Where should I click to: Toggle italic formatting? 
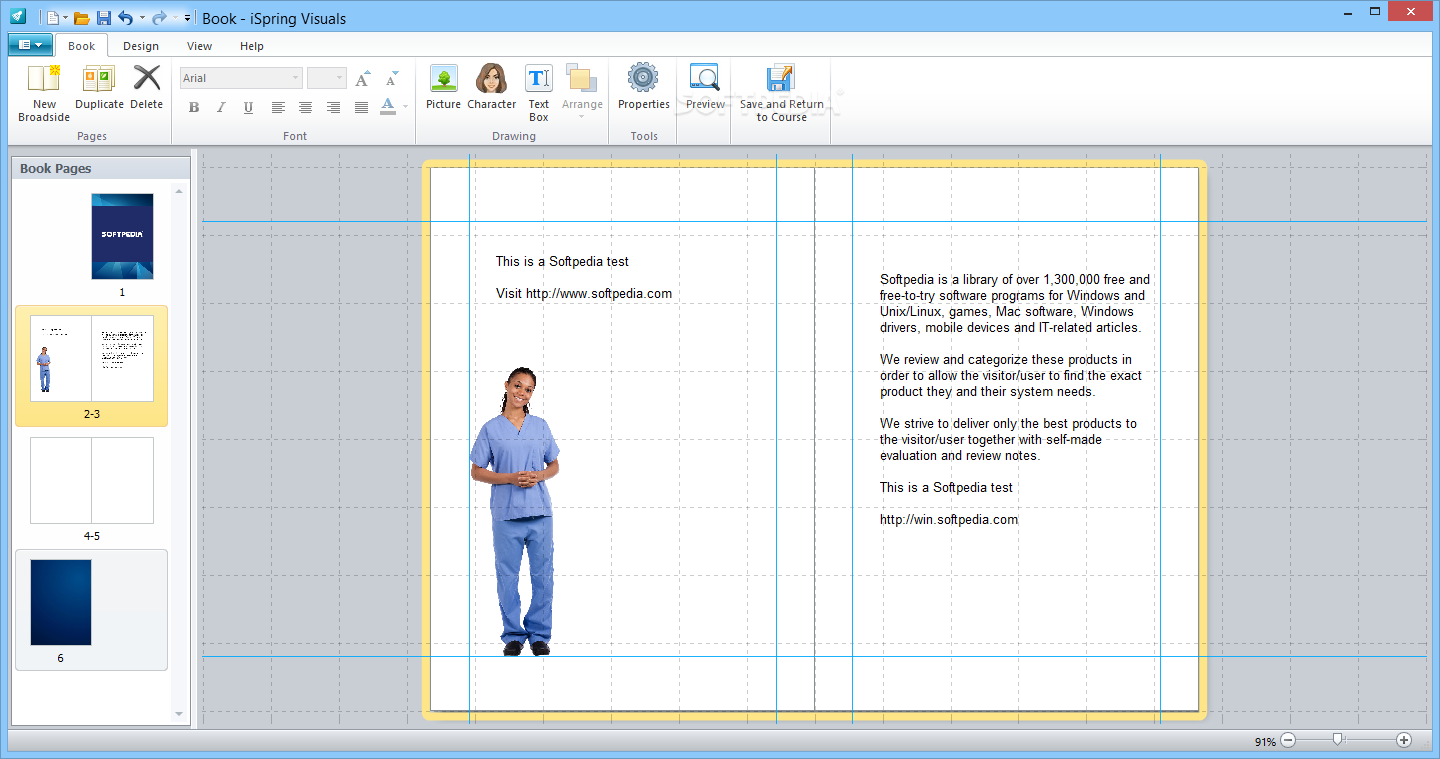click(221, 107)
